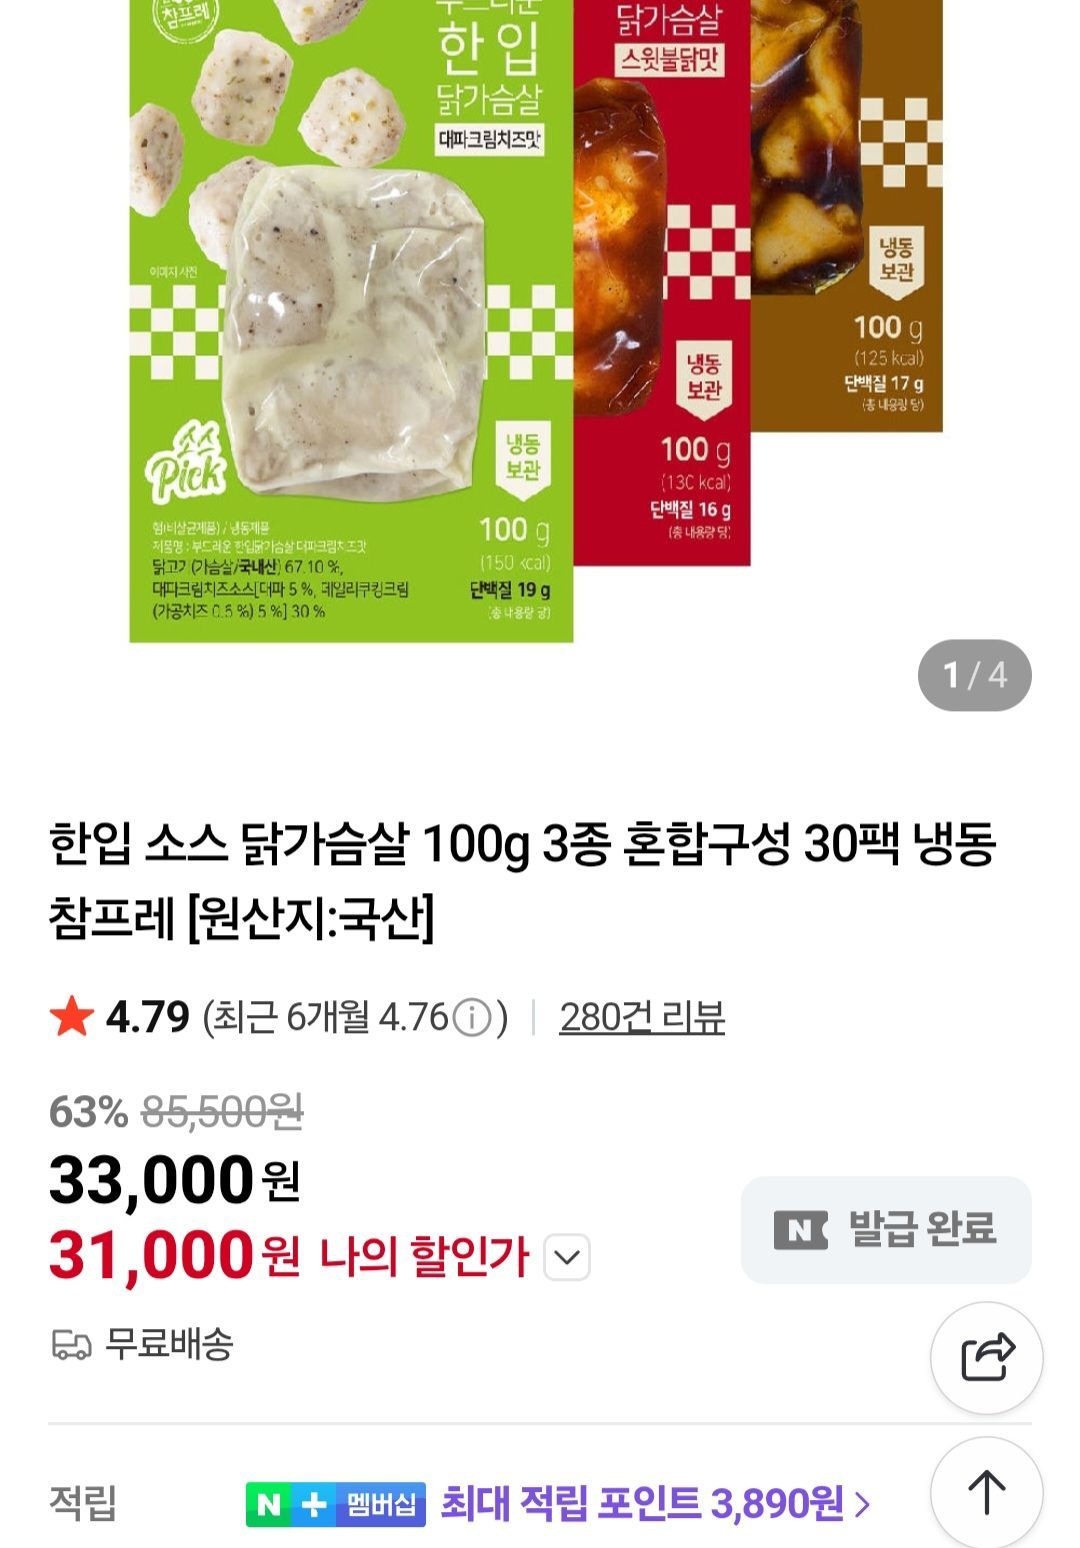This screenshot has width=1080, height=1548.
Task: Tap the Pick badge on green package
Action: [187, 465]
